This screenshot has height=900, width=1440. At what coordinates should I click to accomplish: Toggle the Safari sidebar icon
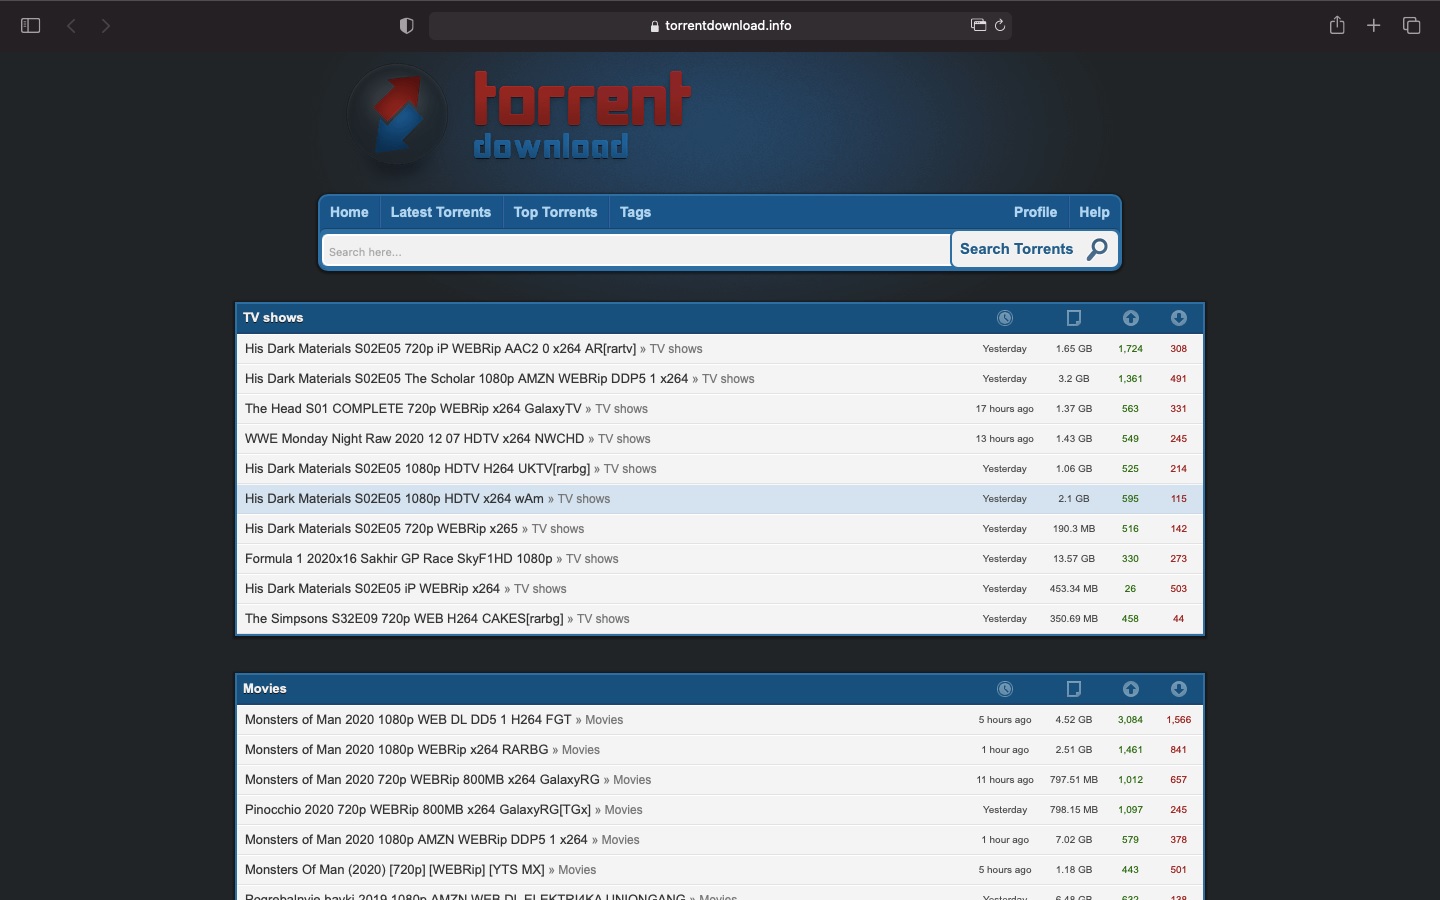pyautogui.click(x=30, y=26)
